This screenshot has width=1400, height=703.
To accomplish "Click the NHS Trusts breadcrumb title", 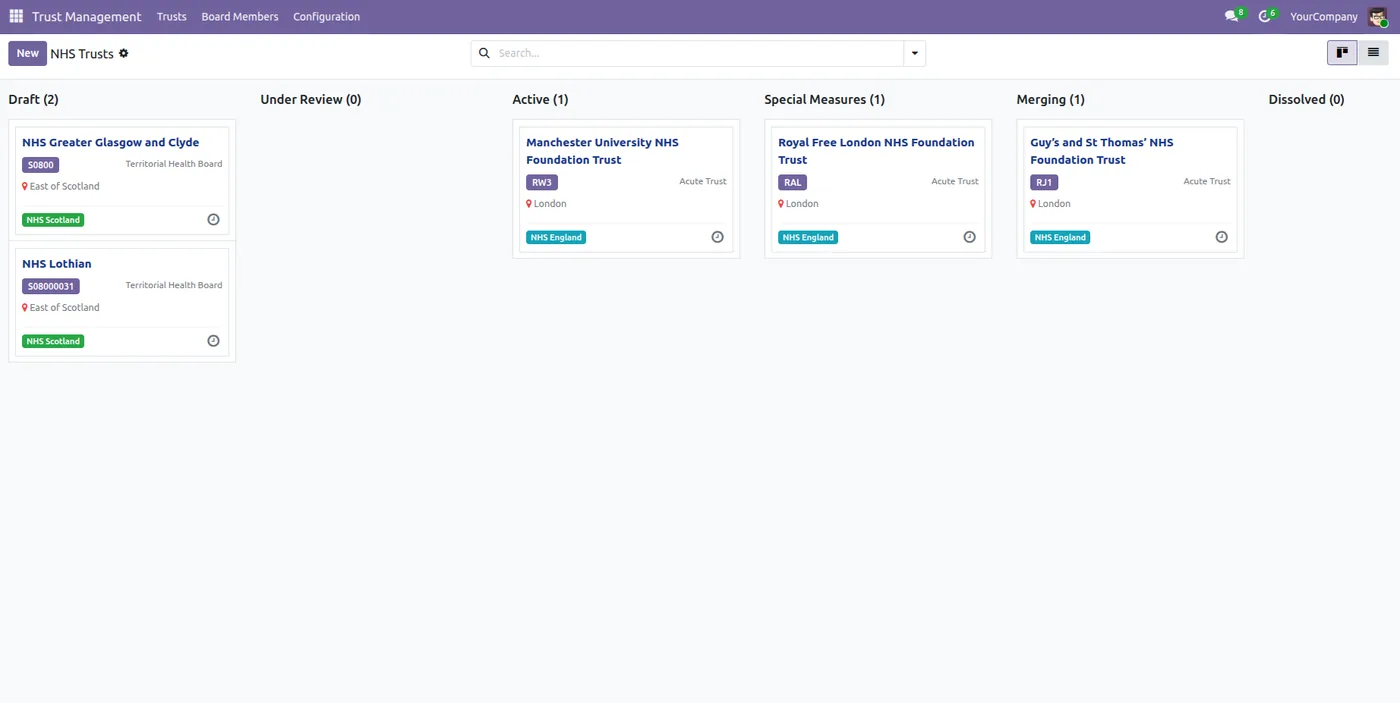I will pyautogui.click(x=82, y=54).
